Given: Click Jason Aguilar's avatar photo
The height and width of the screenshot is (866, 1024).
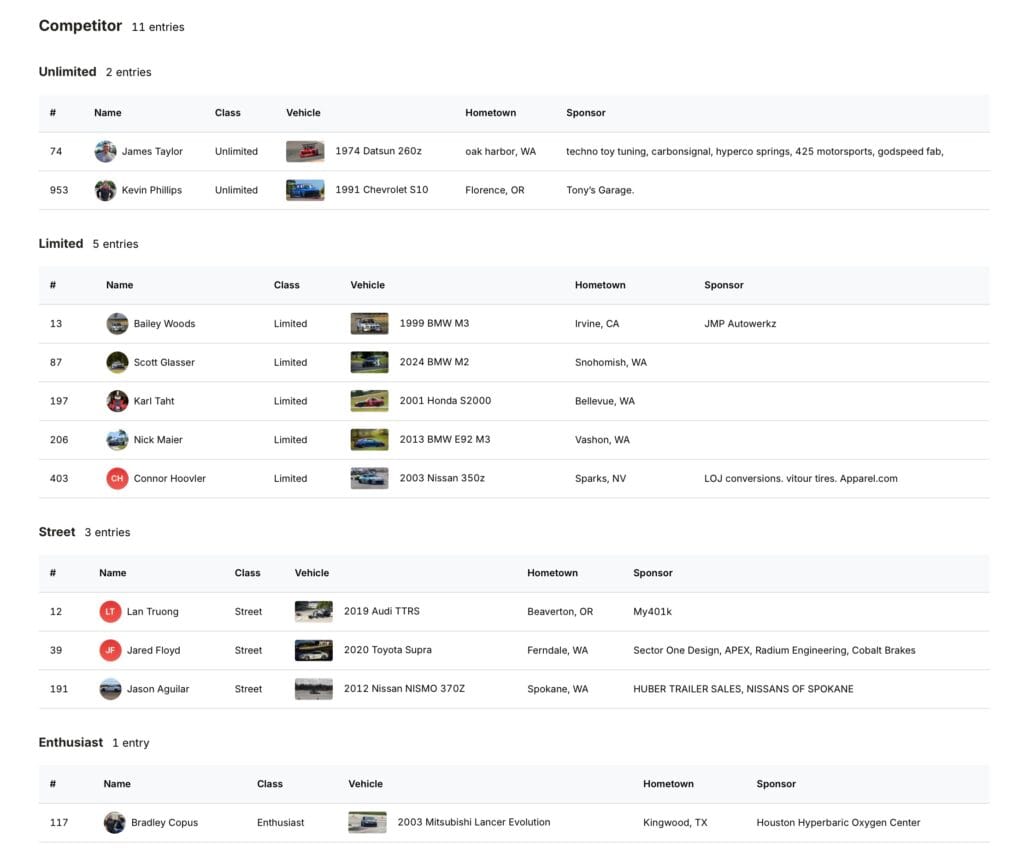Looking at the screenshot, I should click(x=110, y=689).
